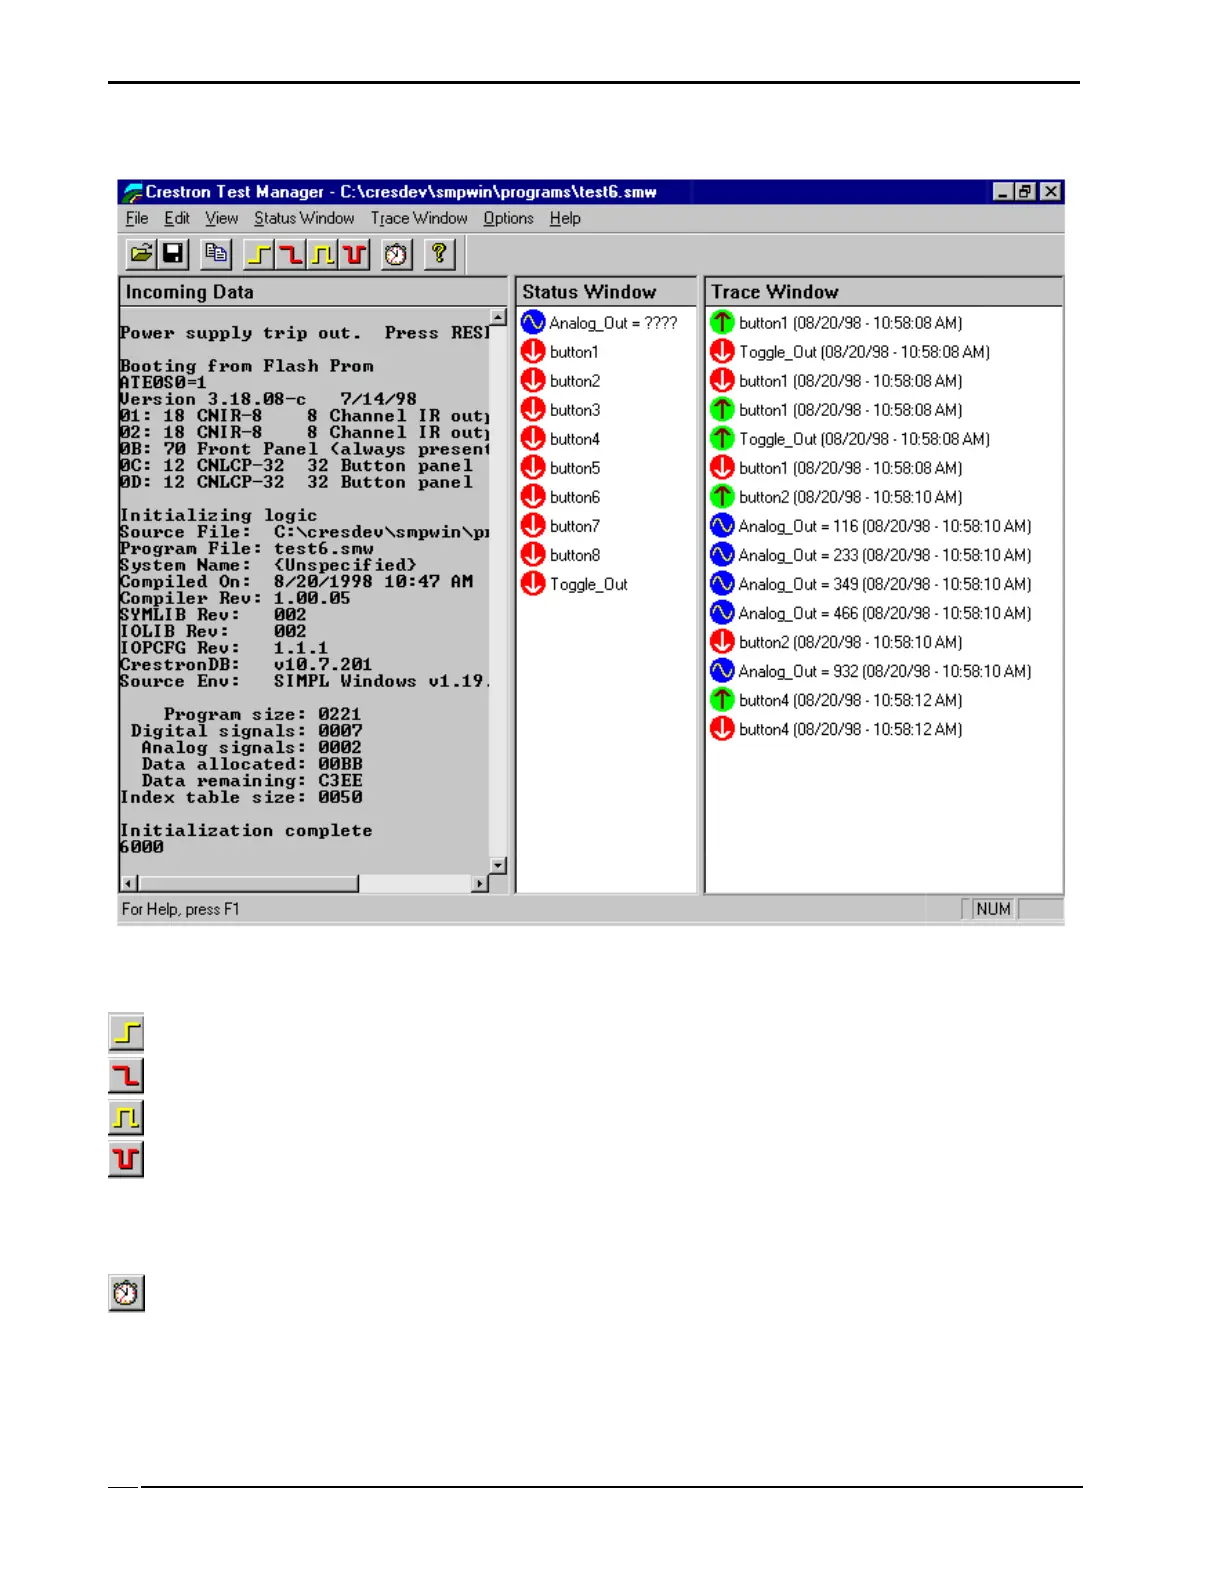
Task: Click blue analog icon of Analog_Out = 932 trace
Action: click(722, 670)
